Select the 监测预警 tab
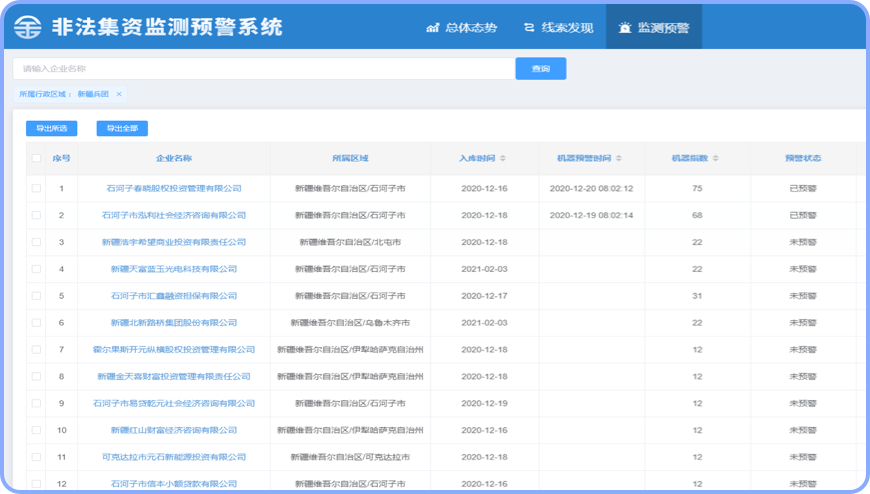 654,27
